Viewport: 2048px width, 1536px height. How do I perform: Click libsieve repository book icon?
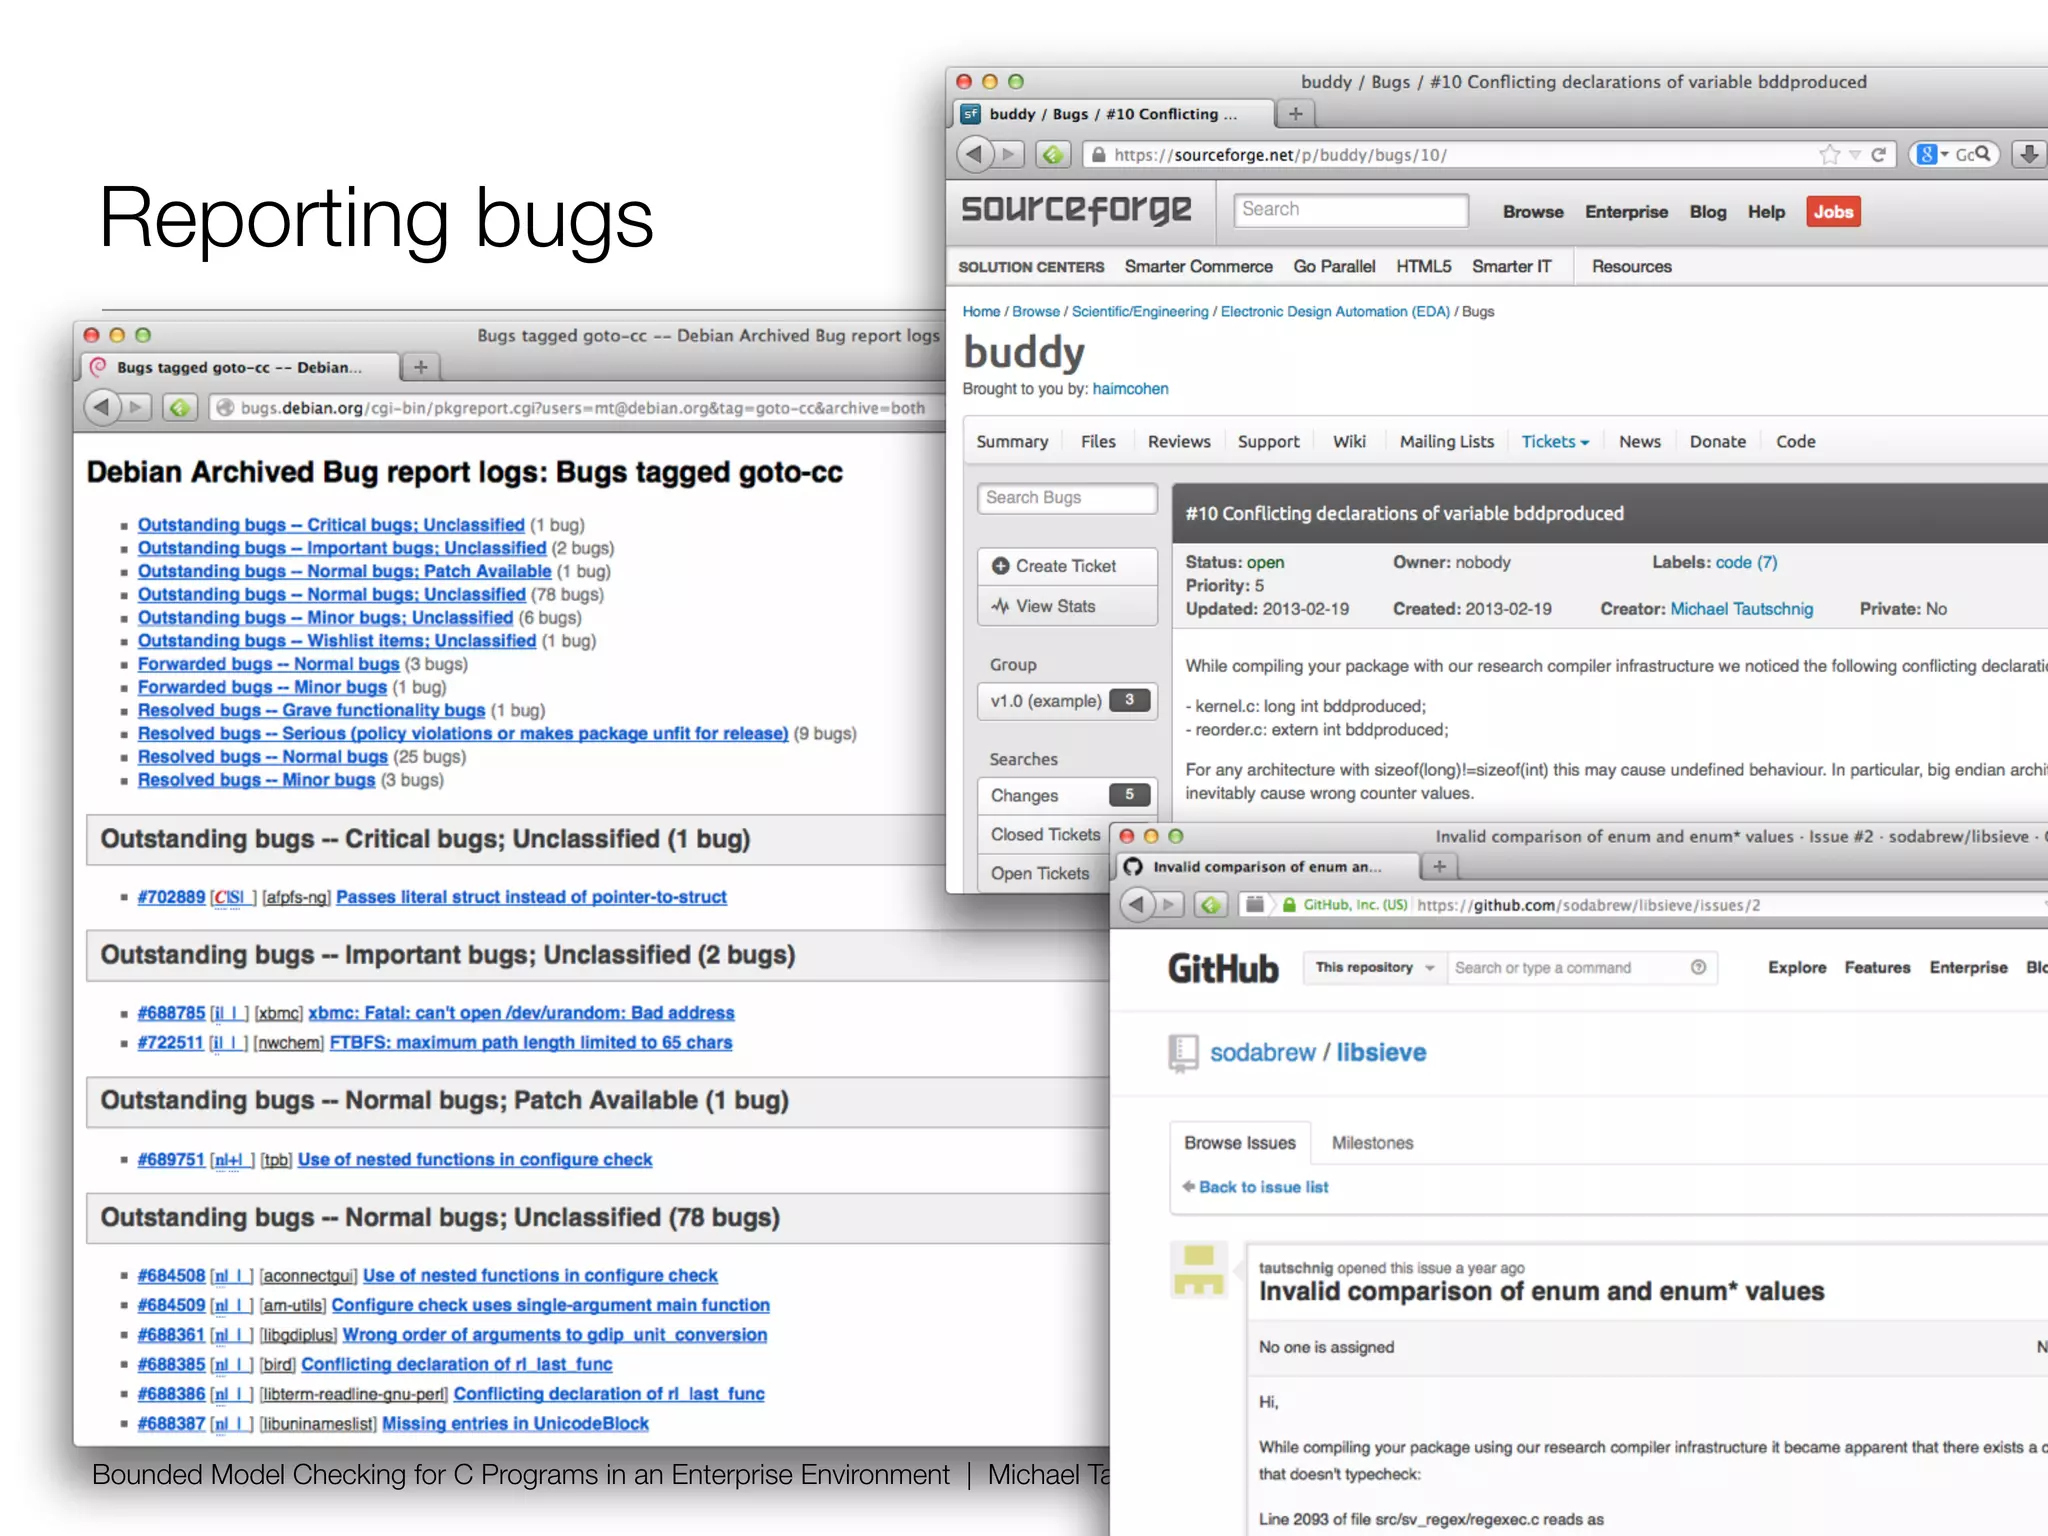(1183, 1054)
